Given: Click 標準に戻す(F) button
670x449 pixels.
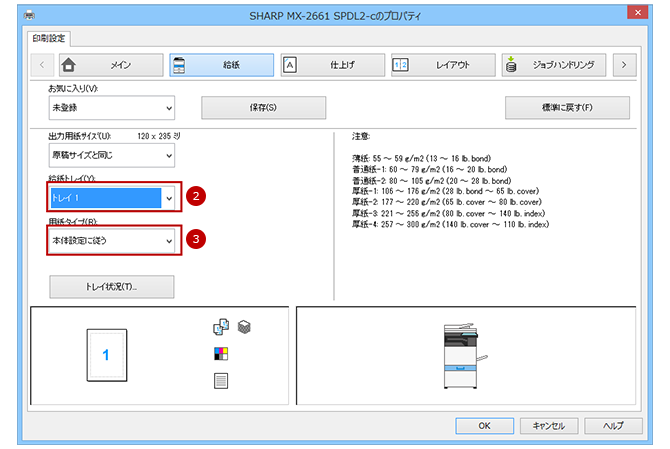Looking at the screenshot, I should (567, 108).
